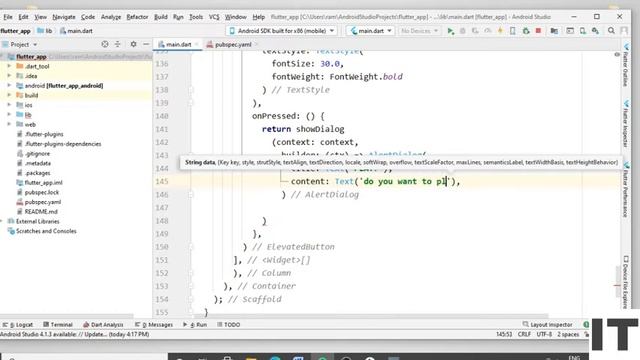Open the Build menu
This screenshot has width=640, height=360.
[x=161, y=17]
